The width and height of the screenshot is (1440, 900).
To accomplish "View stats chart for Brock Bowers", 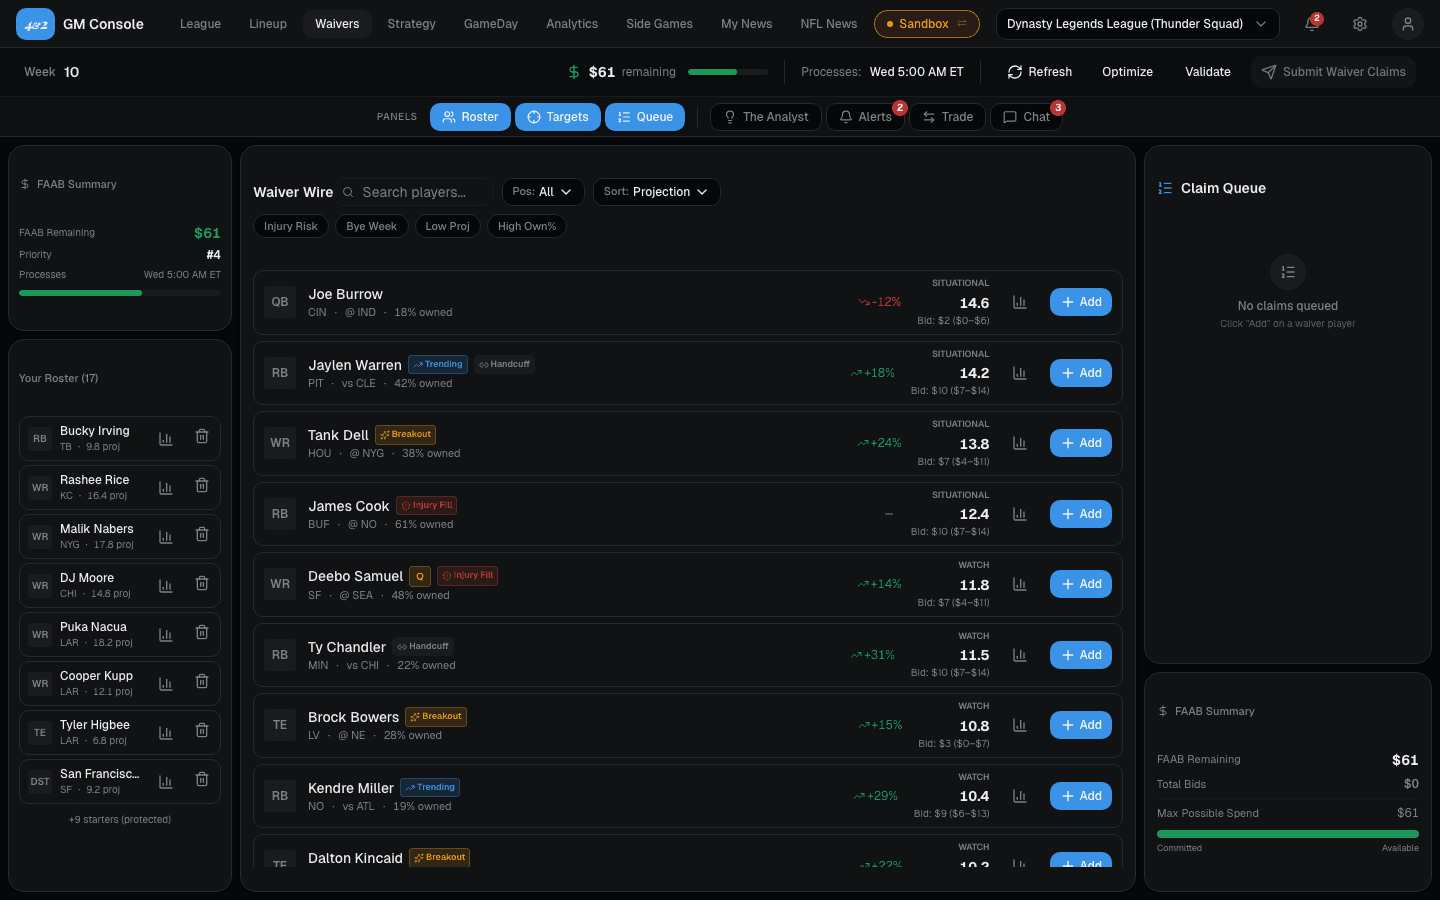I will 1020,725.
